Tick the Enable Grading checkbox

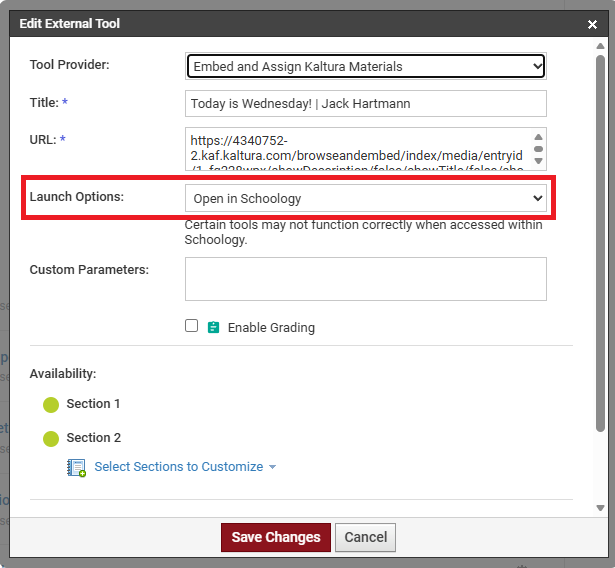coord(192,326)
